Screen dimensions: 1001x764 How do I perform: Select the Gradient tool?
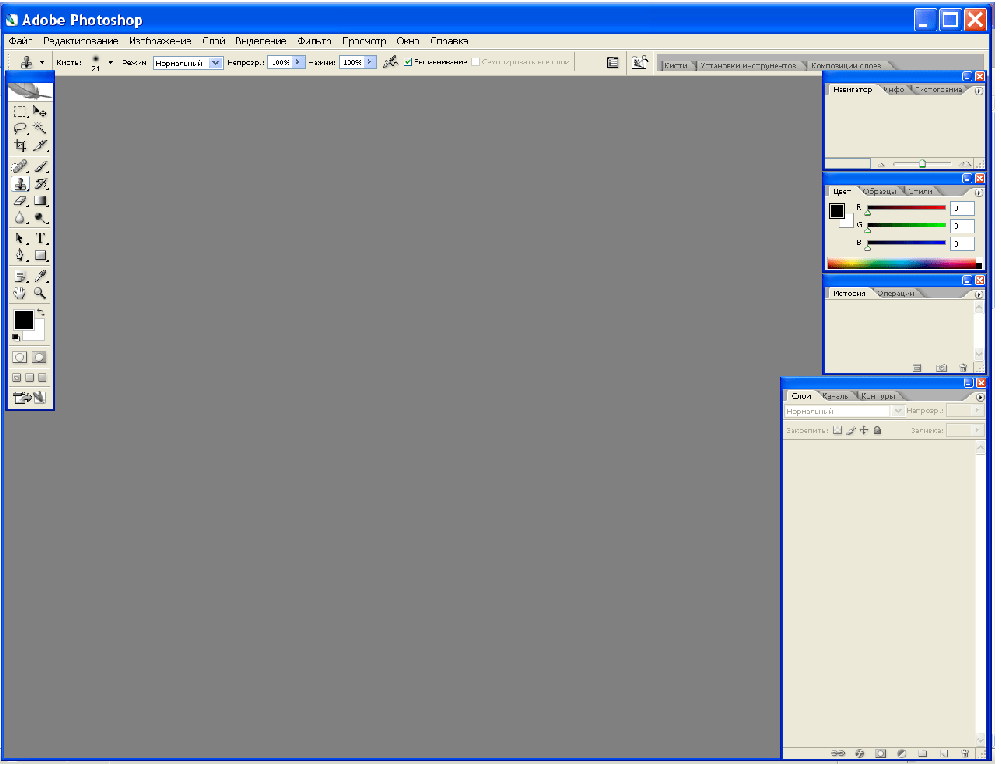(40, 201)
